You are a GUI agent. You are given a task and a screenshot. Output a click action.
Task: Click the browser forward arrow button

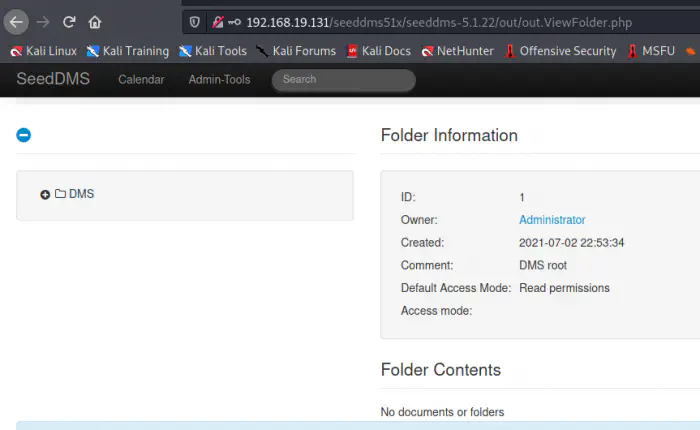[x=43, y=21]
